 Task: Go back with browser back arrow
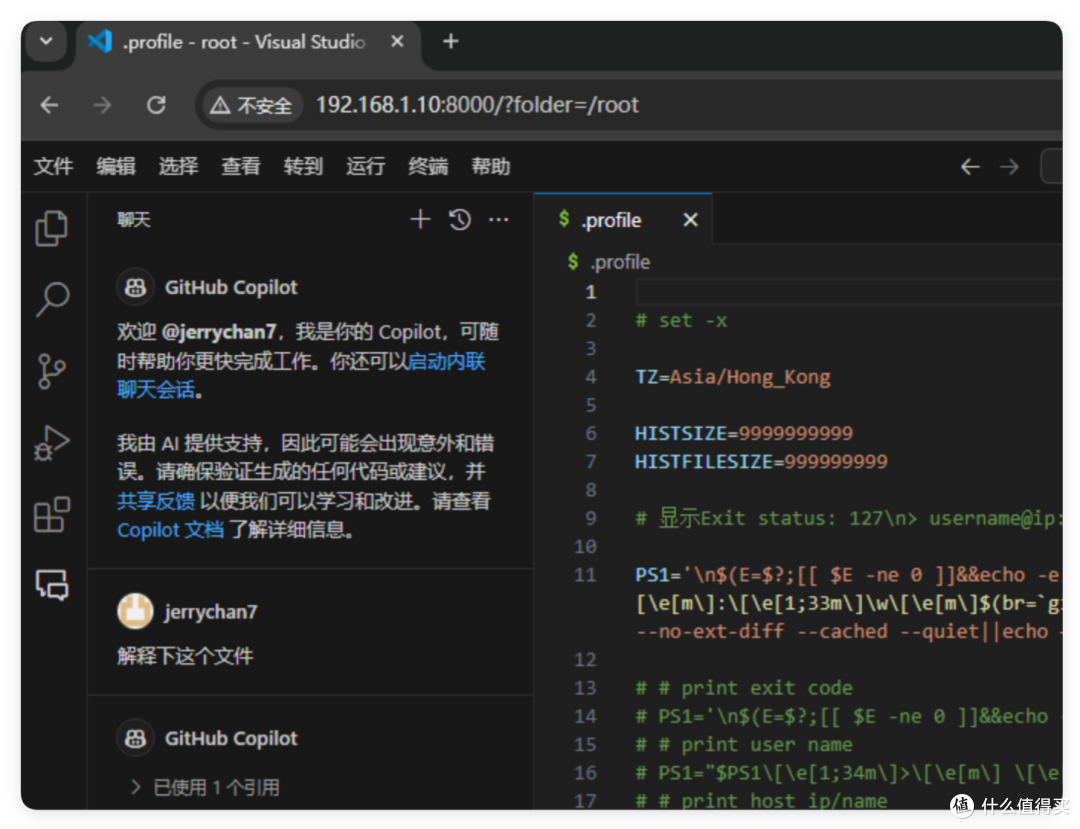click(50, 105)
